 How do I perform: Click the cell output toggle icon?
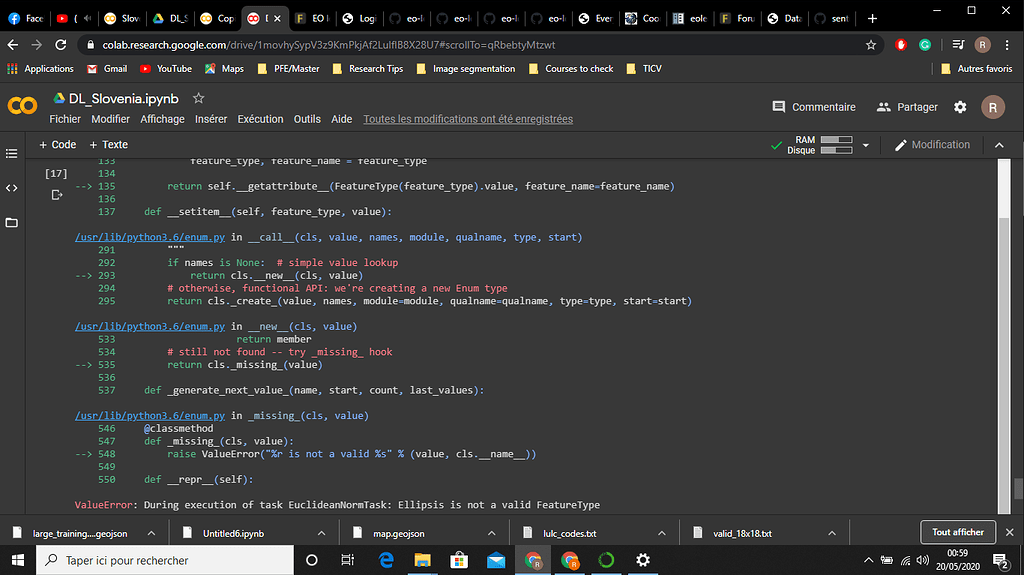[x=57, y=195]
